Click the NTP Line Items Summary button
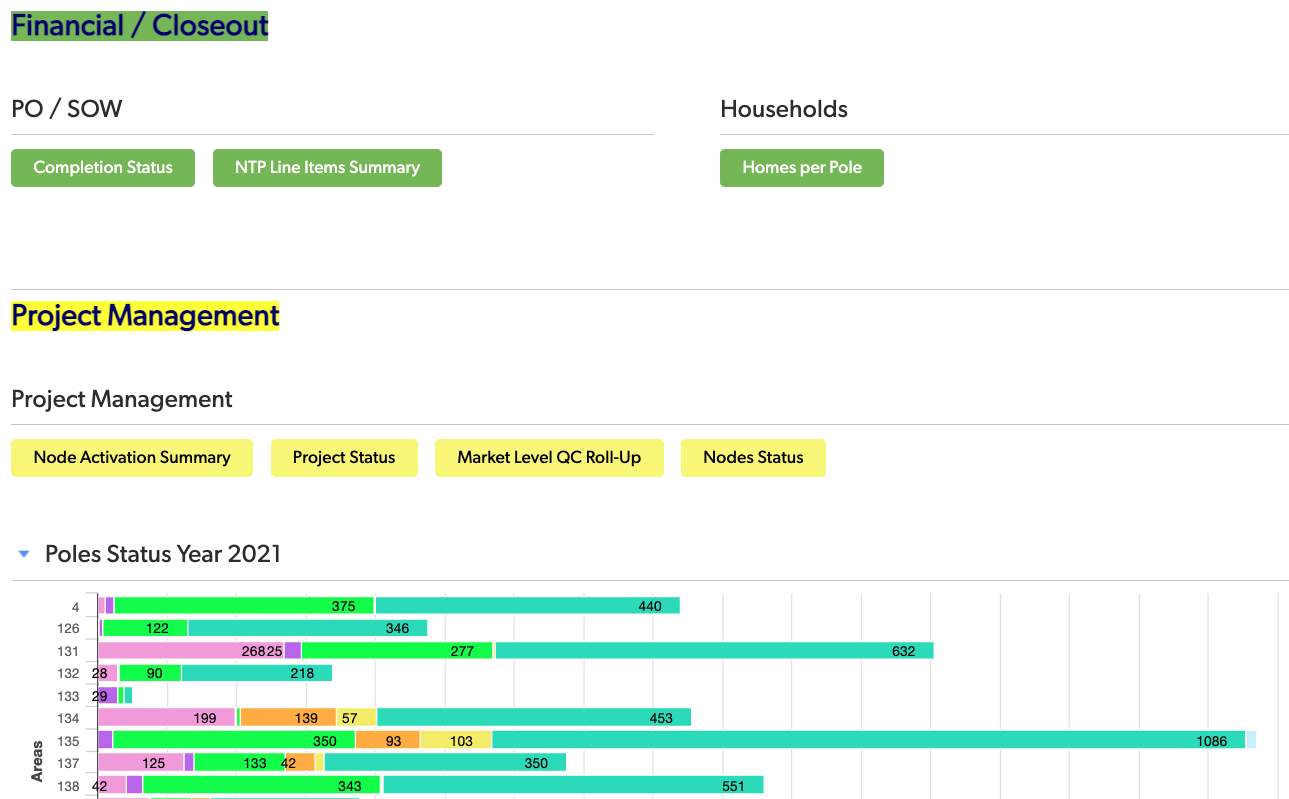 [327, 168]
